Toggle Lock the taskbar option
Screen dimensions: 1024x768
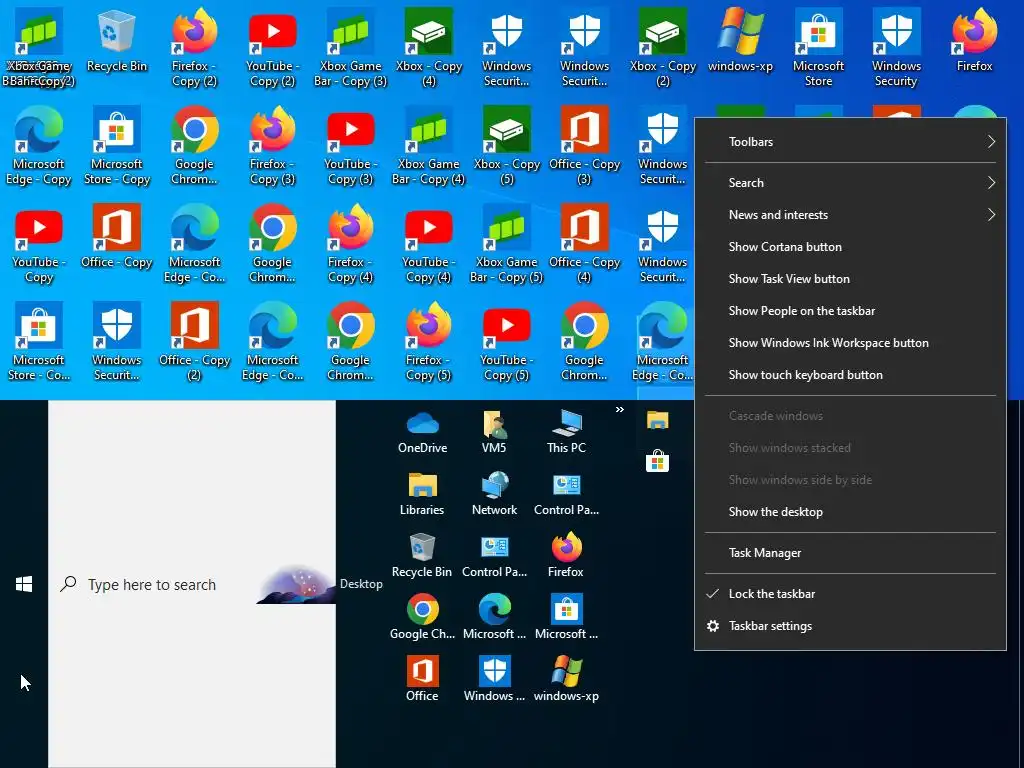(850, 594)
